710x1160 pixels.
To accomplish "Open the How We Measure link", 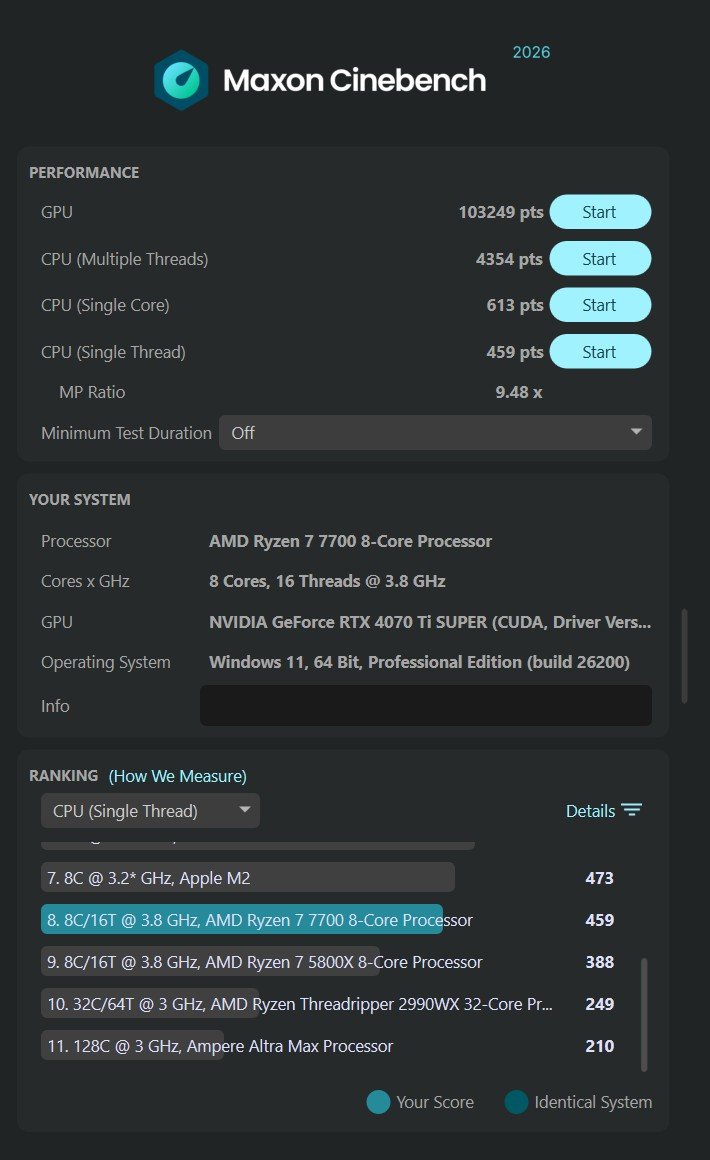I will (x=178, y=776).
